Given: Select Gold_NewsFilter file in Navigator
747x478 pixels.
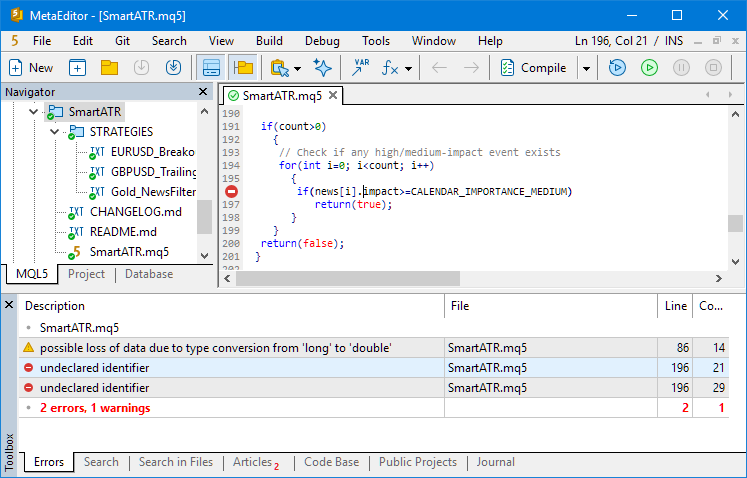Looking at the screenshot, I should pyautogui.click(x=153, y=192).
